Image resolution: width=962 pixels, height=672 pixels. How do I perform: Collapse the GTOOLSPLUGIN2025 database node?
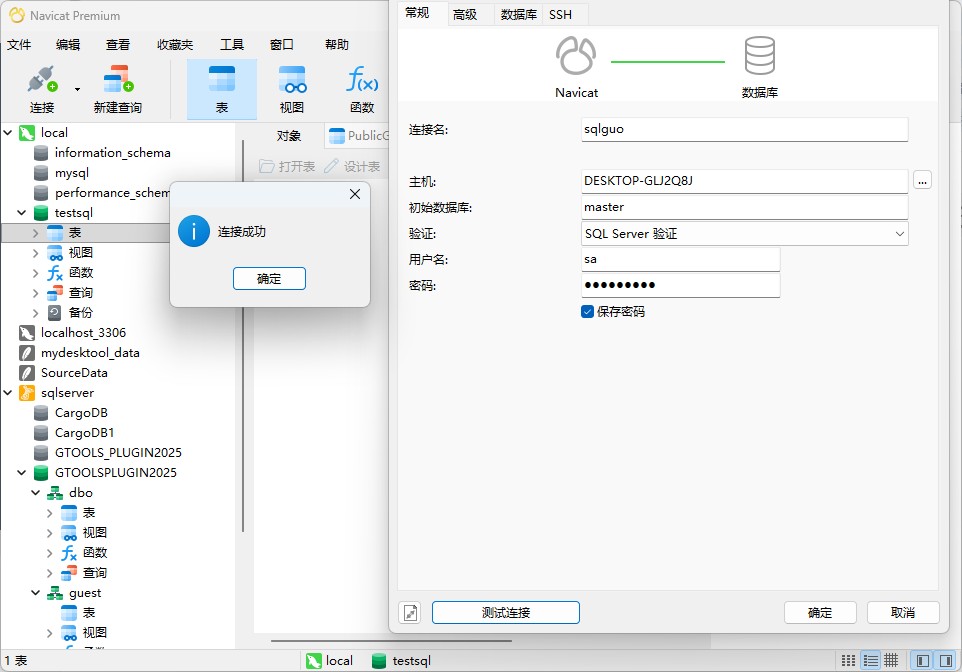click(x=21, y=473)
